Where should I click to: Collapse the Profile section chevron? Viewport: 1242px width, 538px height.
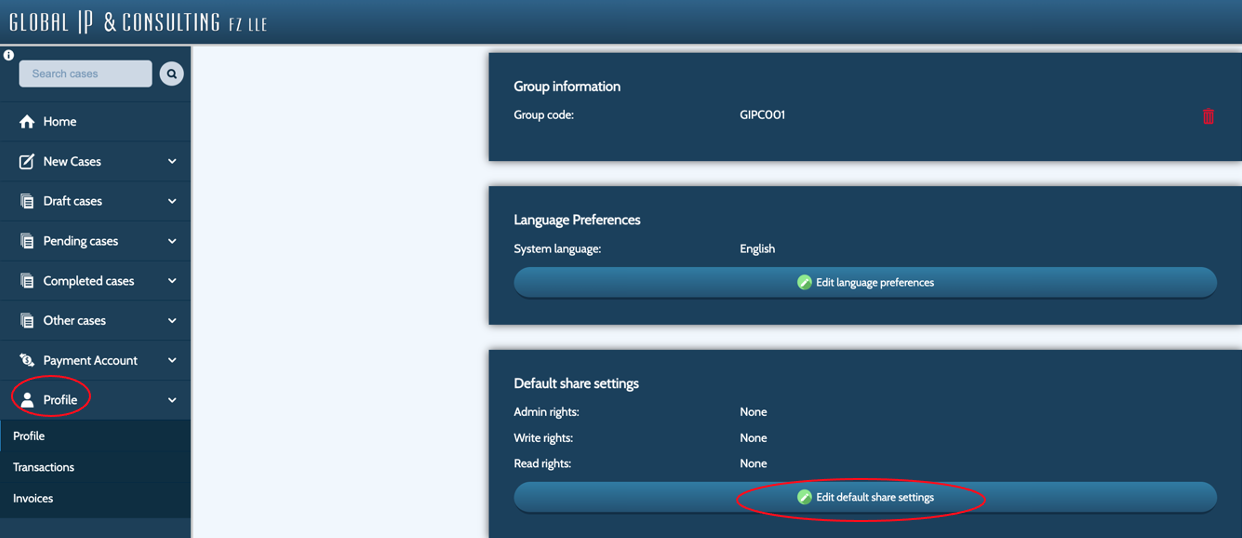(x=172, y=400)
